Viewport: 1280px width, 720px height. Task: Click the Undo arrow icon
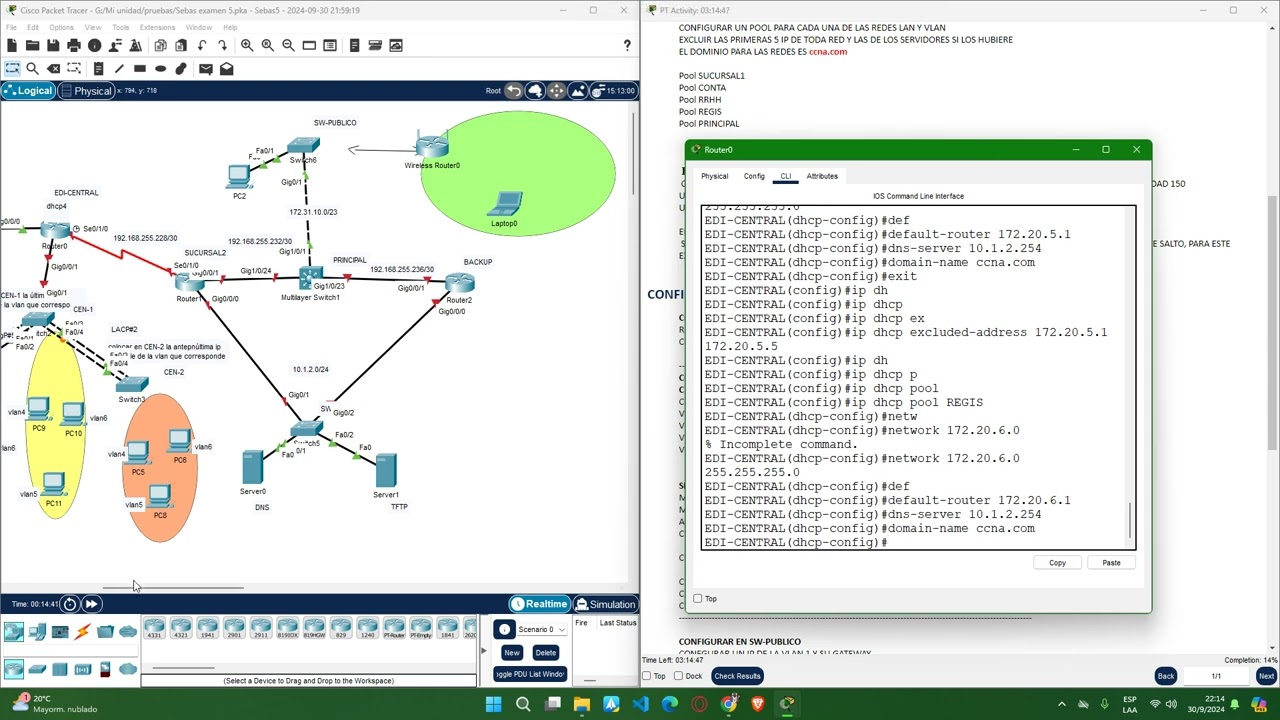coord(202,45)
